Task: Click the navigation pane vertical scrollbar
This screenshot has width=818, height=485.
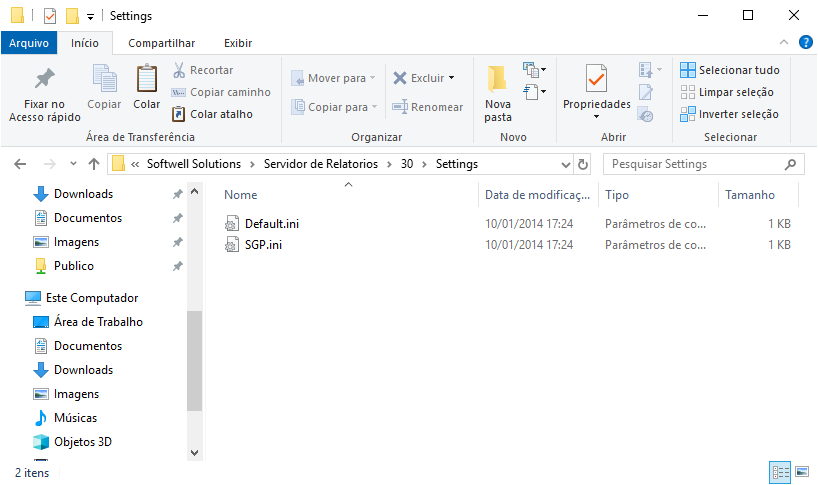Action: click(194, 360)
